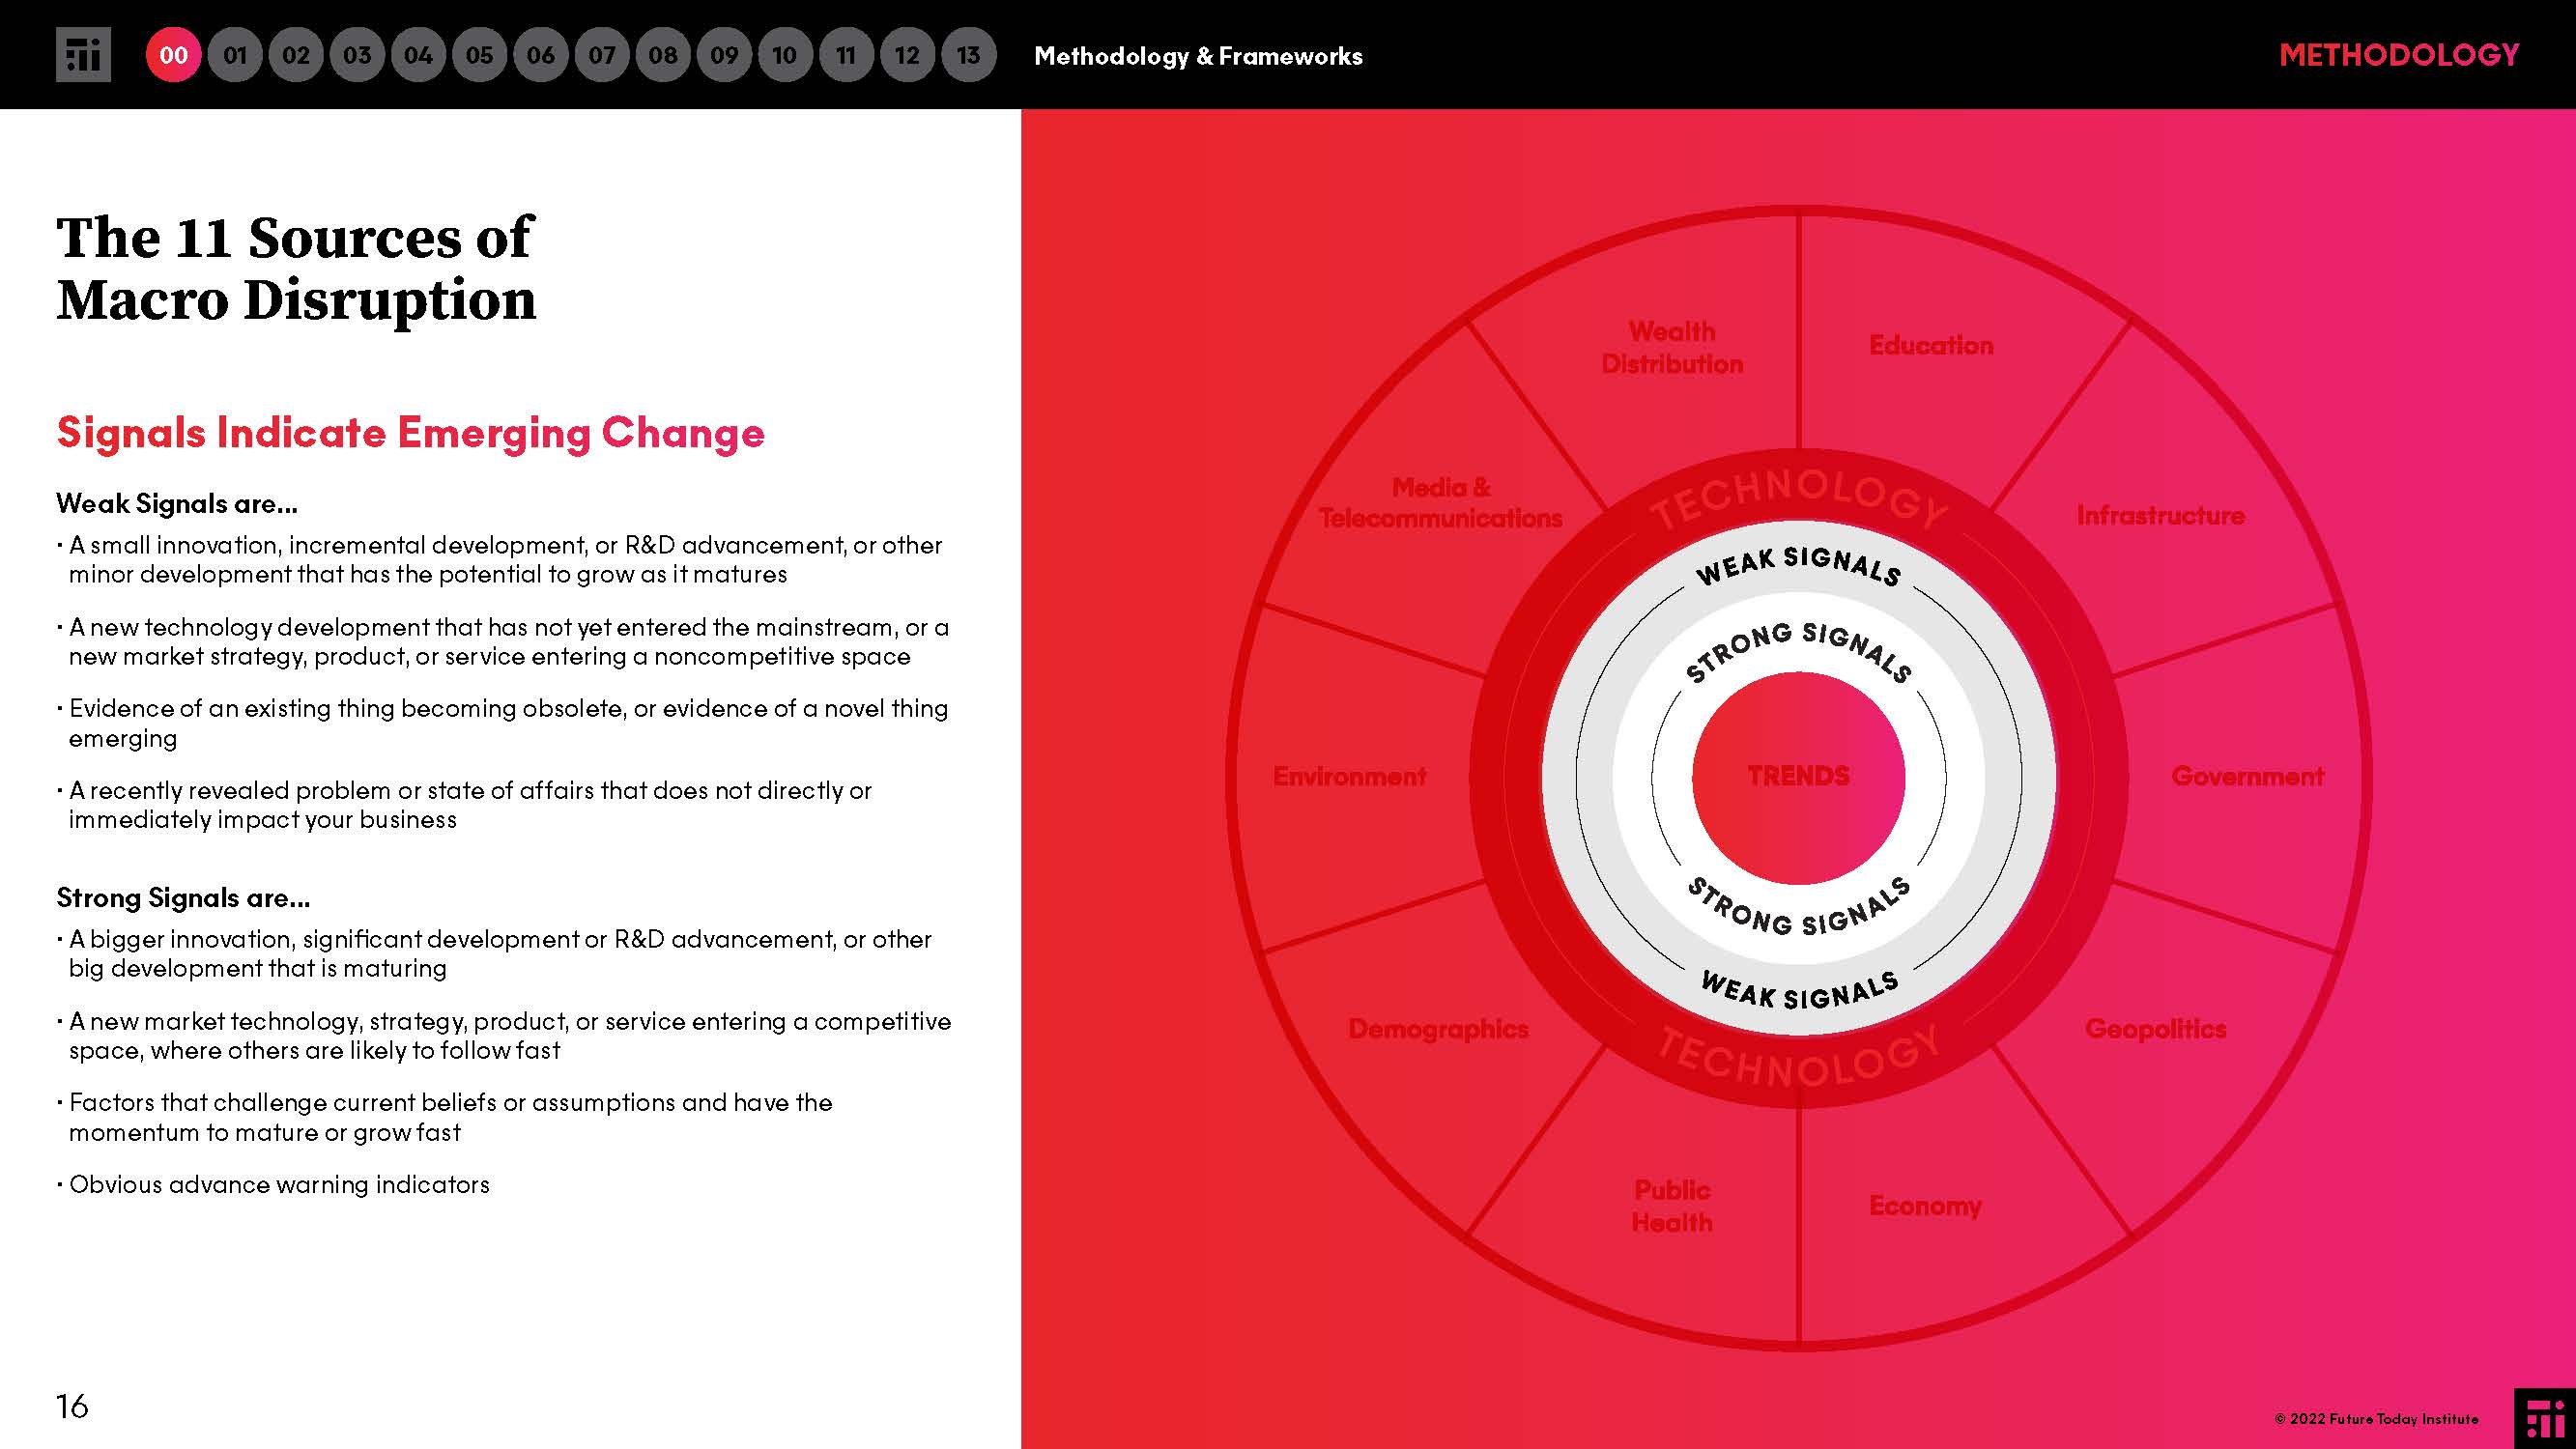
Task: Click the Future Today Institute logo top-left
Action: 83,54
